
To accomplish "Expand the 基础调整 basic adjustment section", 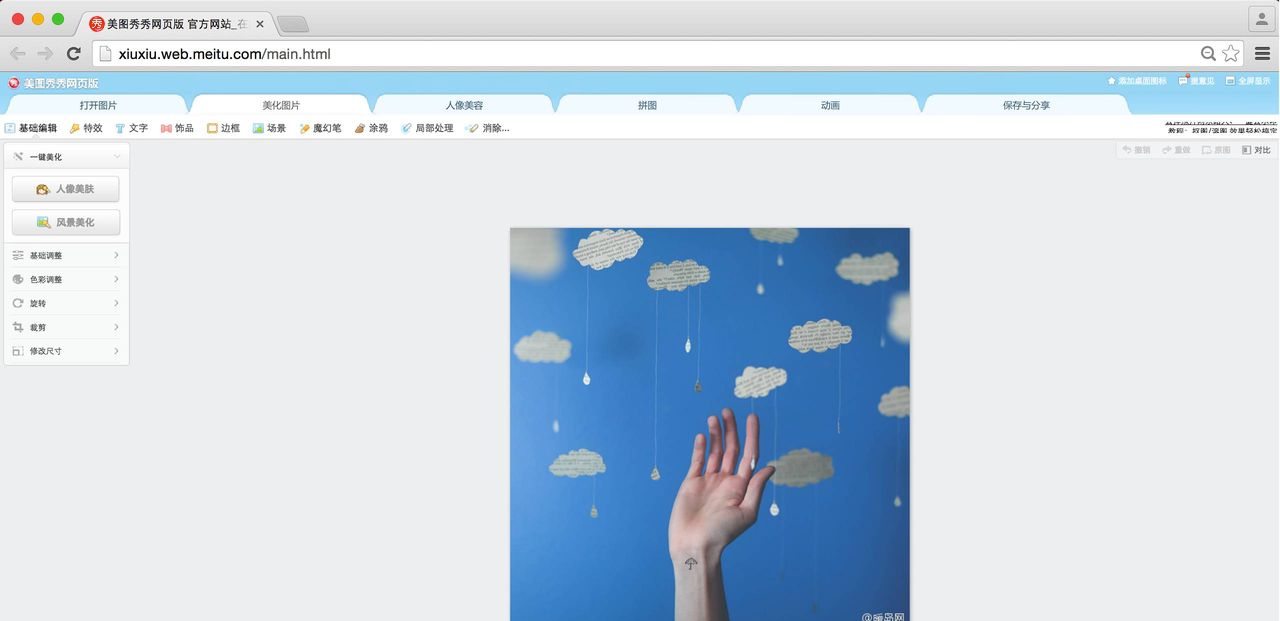I will (x=67, y=256).
